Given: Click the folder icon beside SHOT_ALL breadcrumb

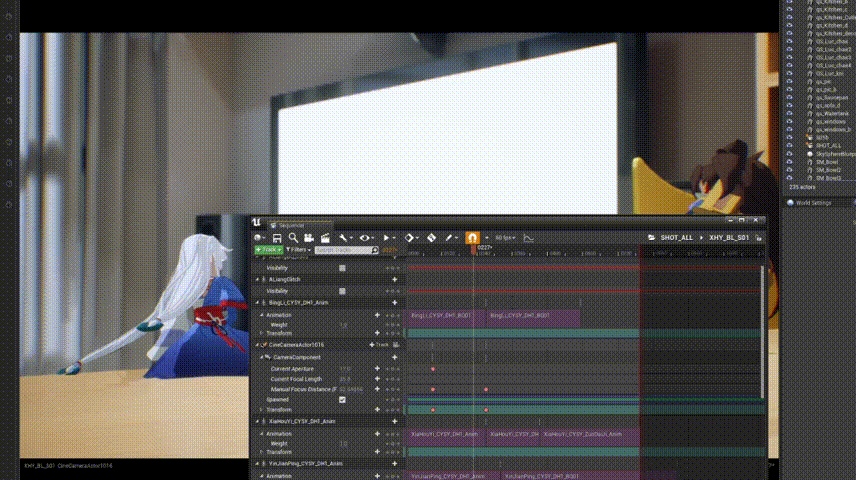Looking at the screenshot, I should click(651, 238).
